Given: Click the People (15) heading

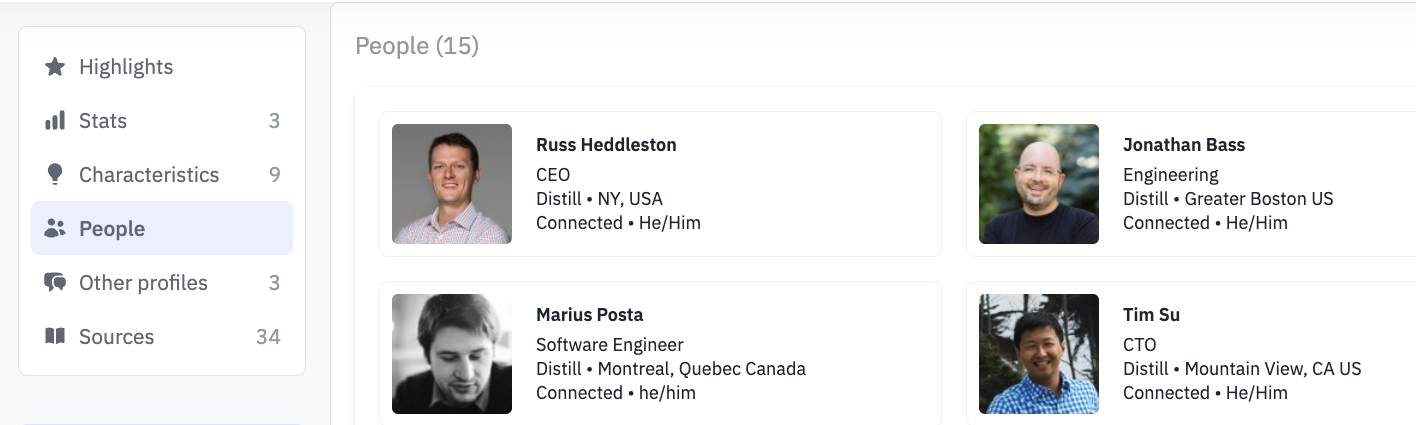Looking at the screenshot, I should pos(417,46).
